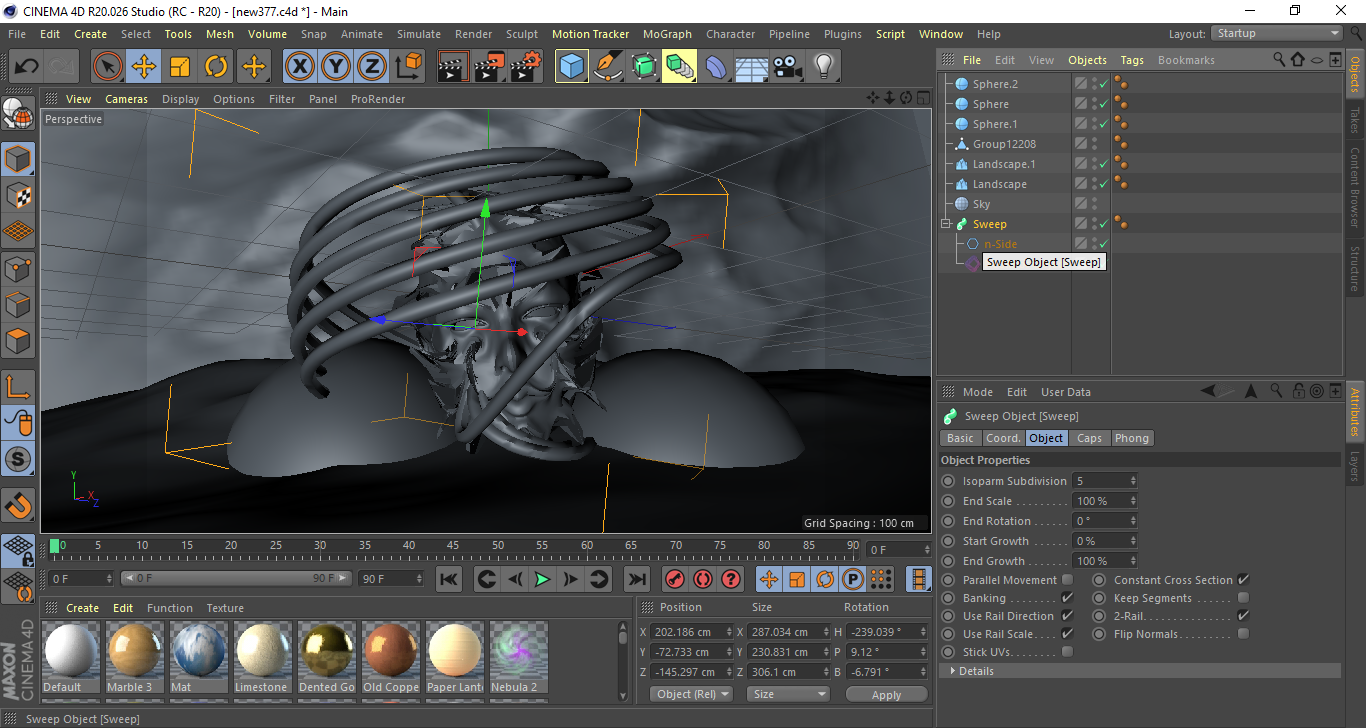Activate the Rotate tool
Screen dimensions: 1366x728
pyautogui.click(x=216, y=67)
